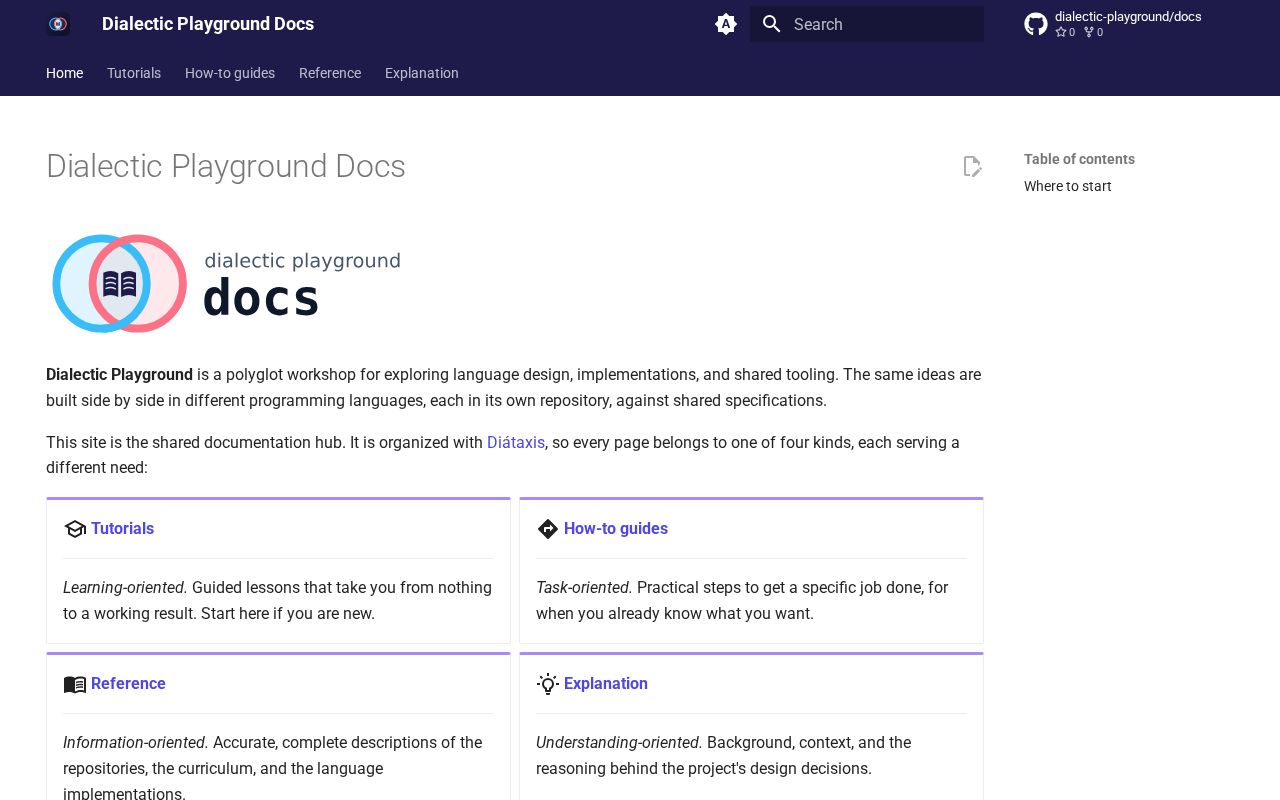Click the 'Task-oriented.' italic text
Viewport: 1280px width, 800px height.
pos(584,587)
